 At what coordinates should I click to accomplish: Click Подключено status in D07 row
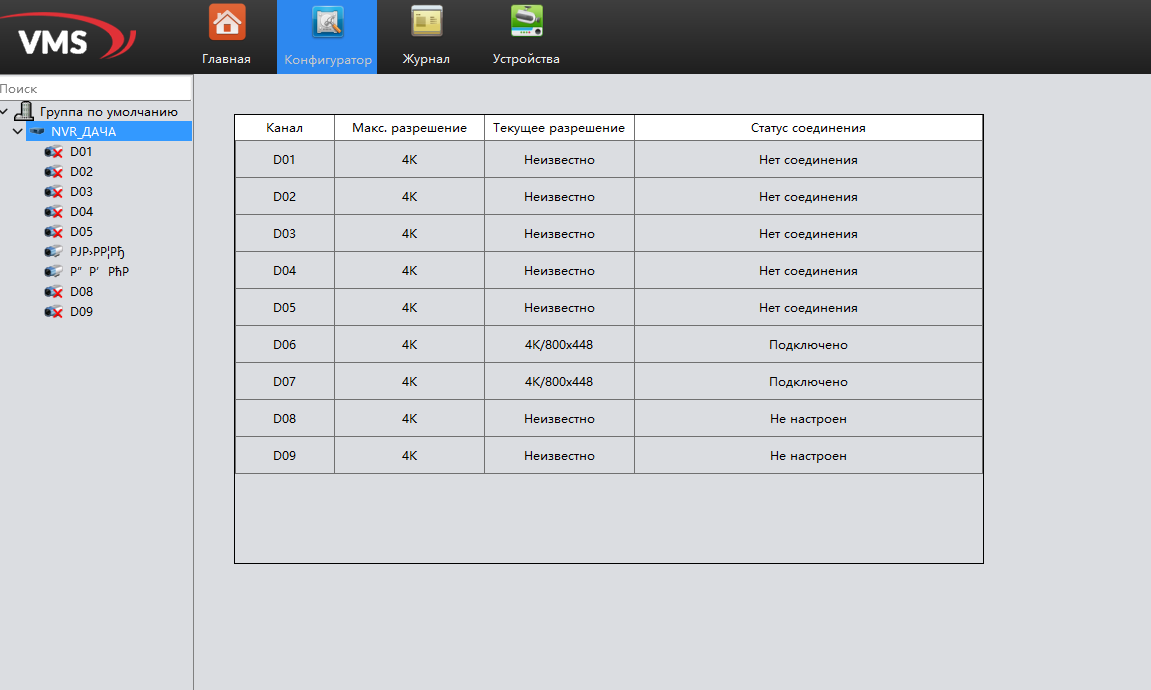[808, 382]
